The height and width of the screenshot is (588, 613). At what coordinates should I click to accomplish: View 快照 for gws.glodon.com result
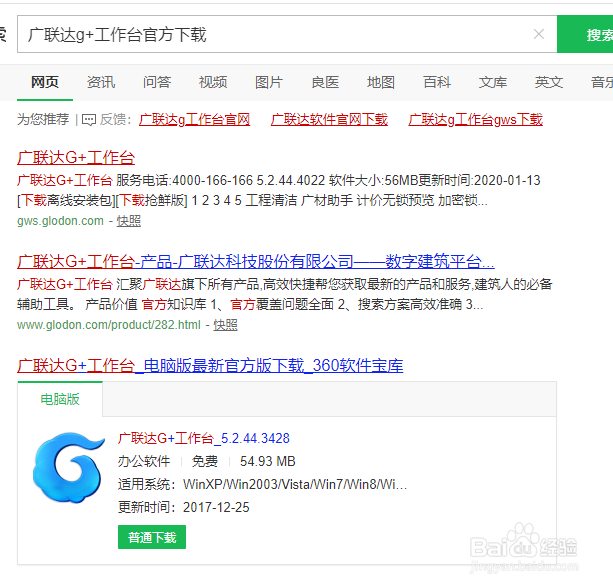click(x=129, y=221)
